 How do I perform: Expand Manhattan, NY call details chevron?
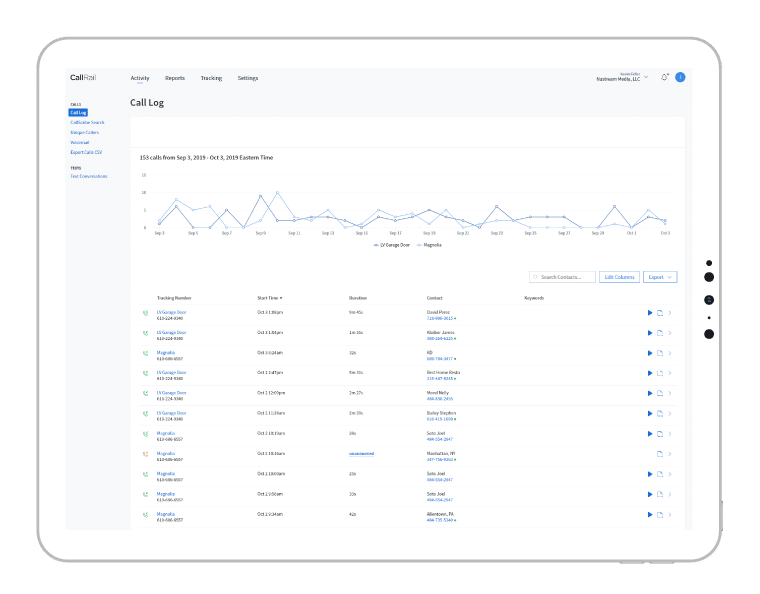(670, 454)
